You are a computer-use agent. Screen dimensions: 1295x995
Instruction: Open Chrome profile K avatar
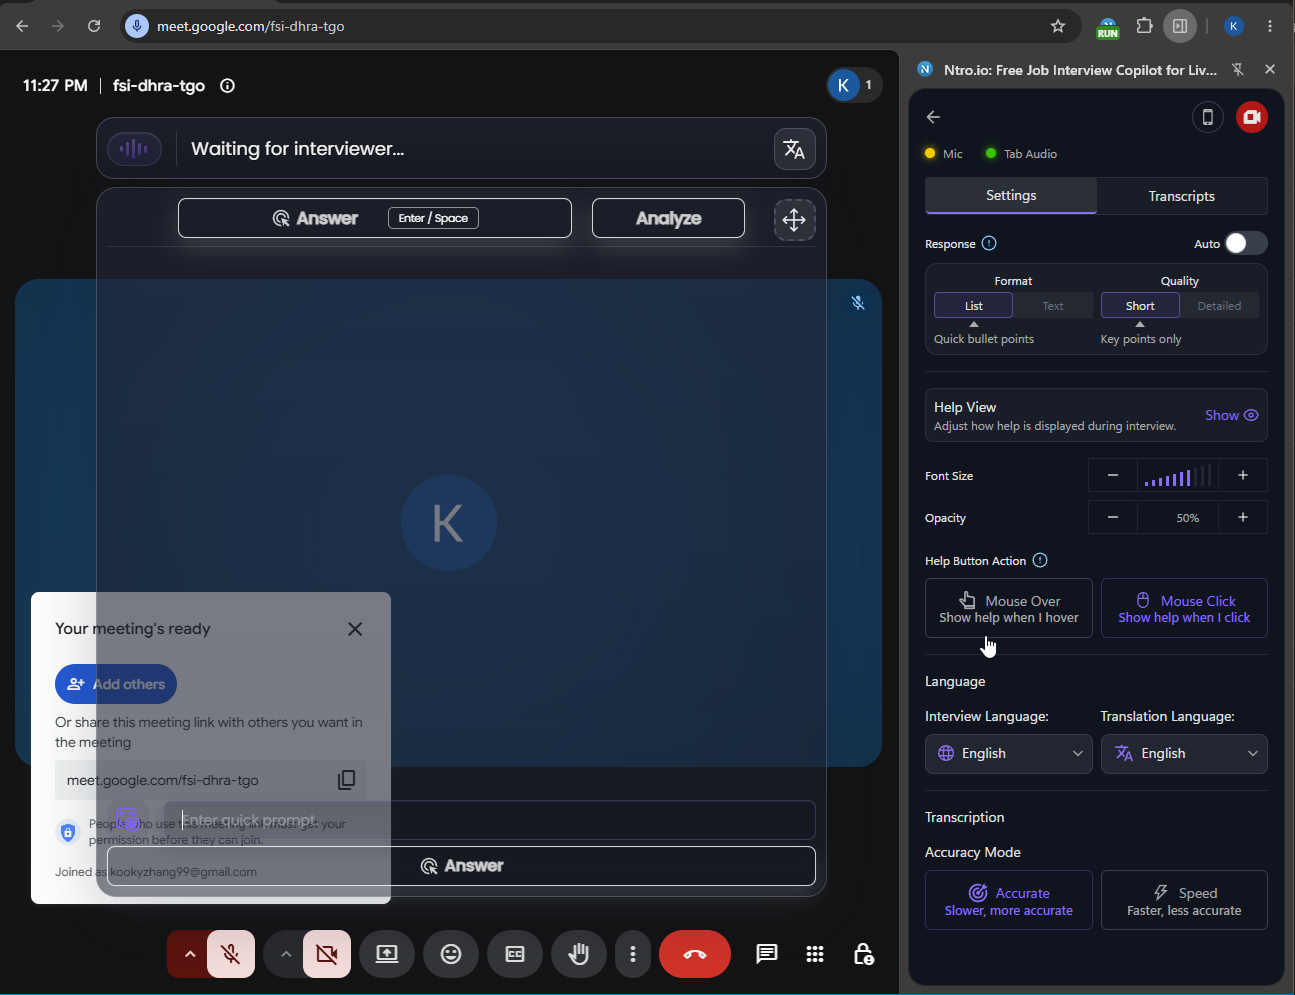pos(1234,26)
